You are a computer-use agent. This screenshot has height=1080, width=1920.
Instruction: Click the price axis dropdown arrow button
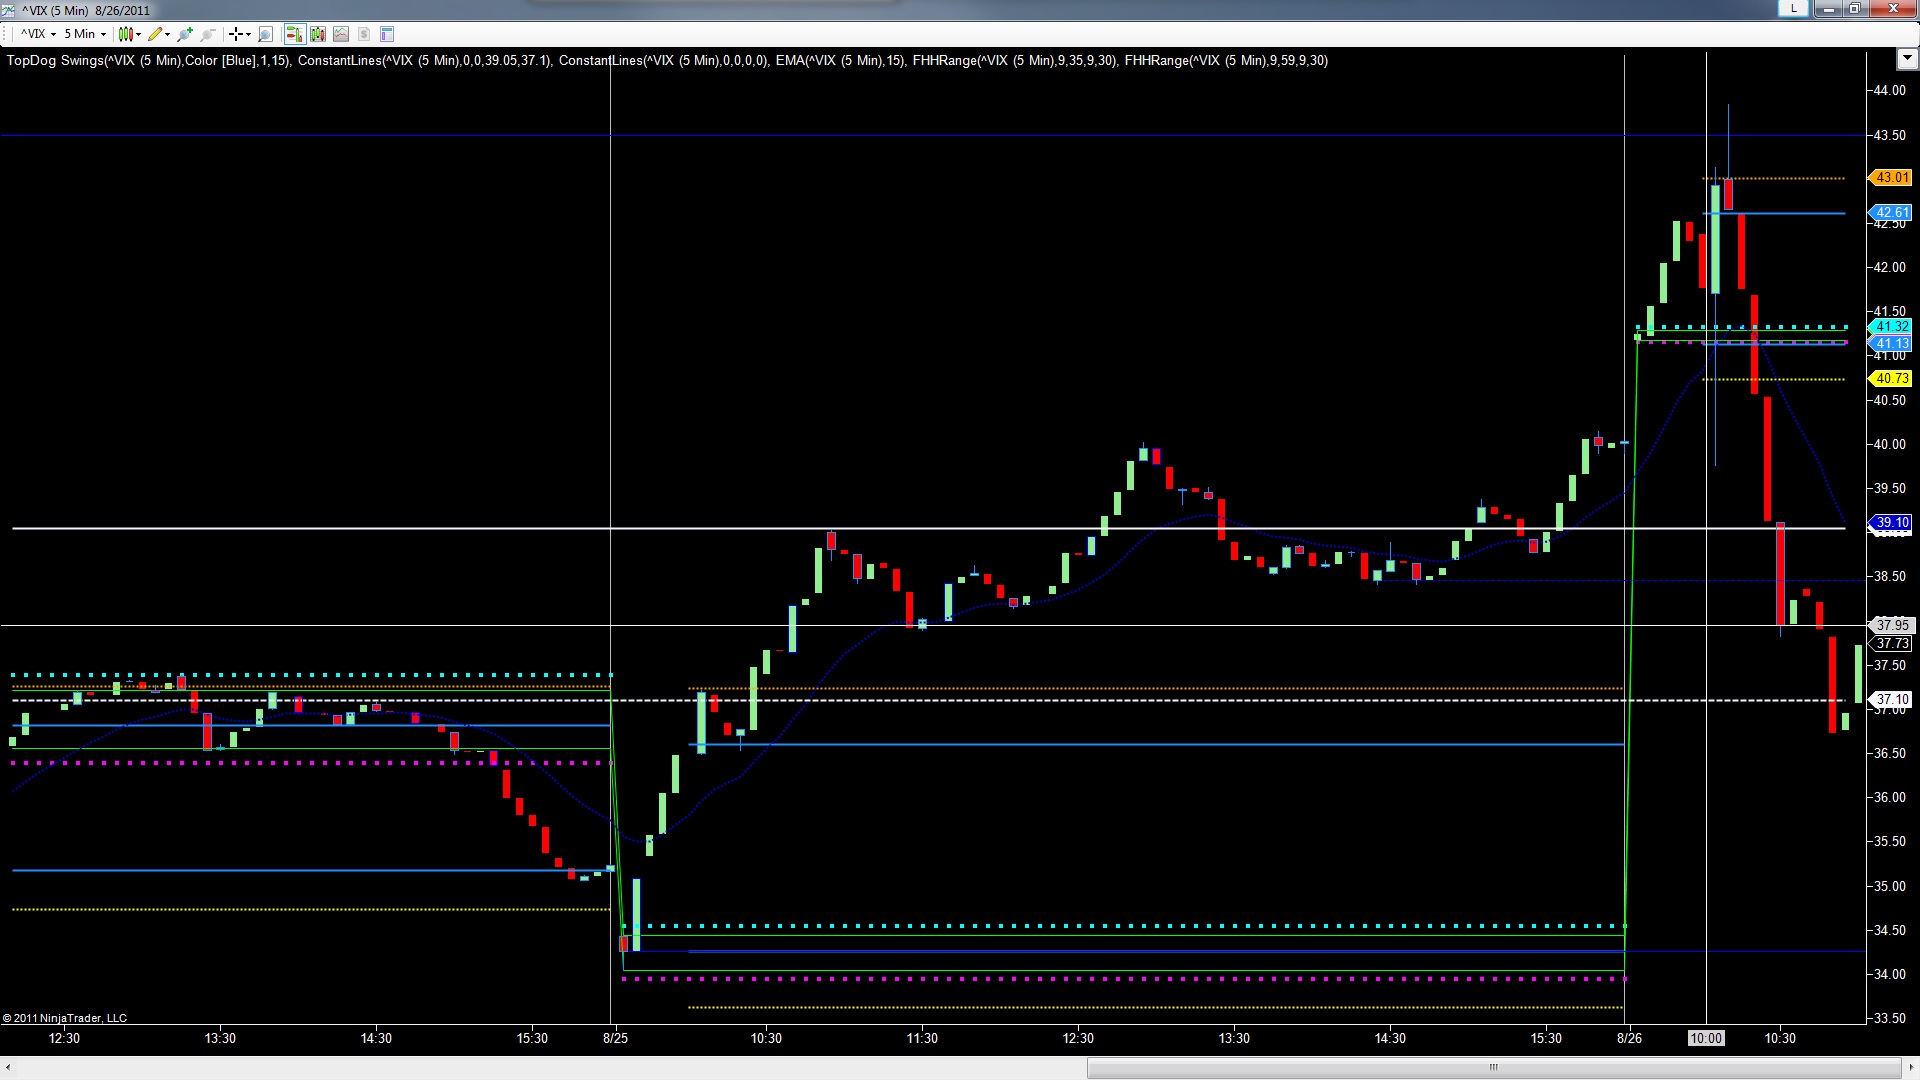pyautogui.click(x=1905, y=60)
